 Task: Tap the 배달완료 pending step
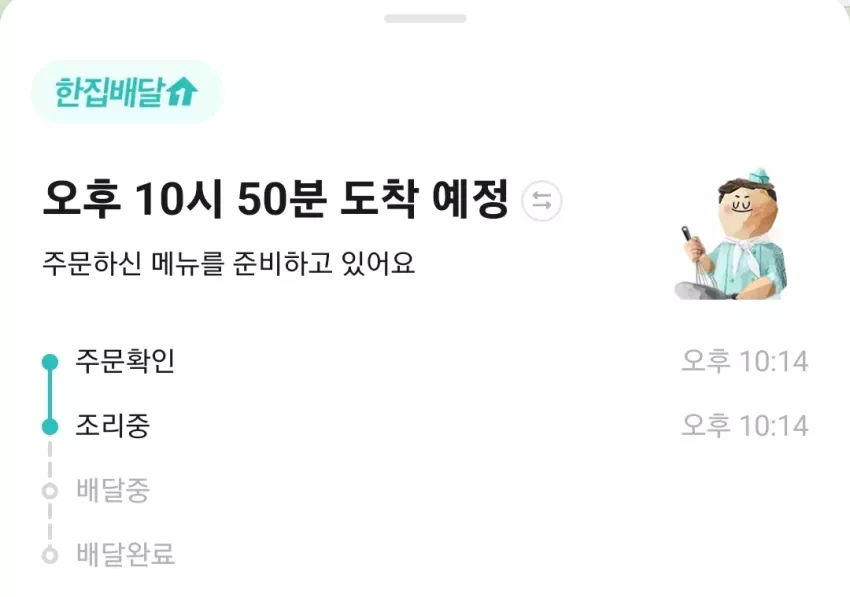pos(125,554)
